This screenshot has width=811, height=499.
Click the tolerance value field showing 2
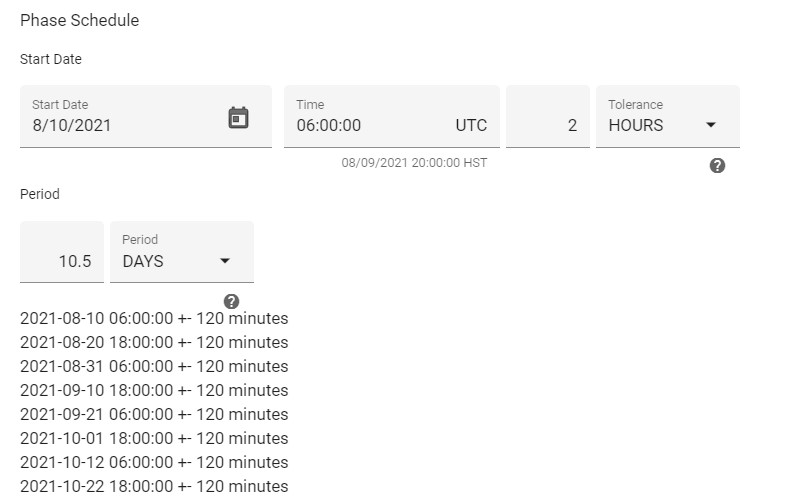point(548,116)
